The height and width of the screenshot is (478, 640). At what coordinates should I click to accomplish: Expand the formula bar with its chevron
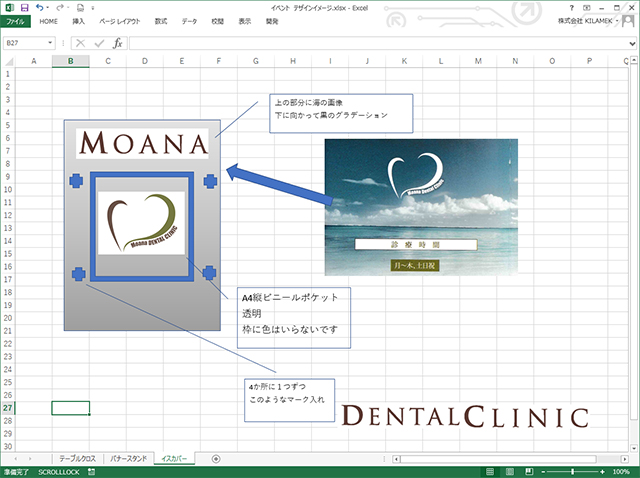(632, 43)
